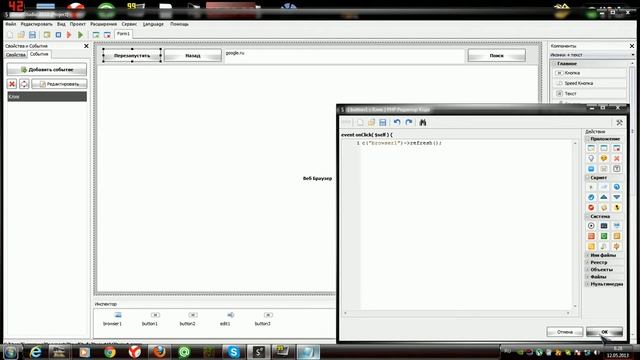The width and height of the screenshot is (640, 360).
Task: Click the green square action icon under Система
Action: pyautogui.click(x=604, y=236)
